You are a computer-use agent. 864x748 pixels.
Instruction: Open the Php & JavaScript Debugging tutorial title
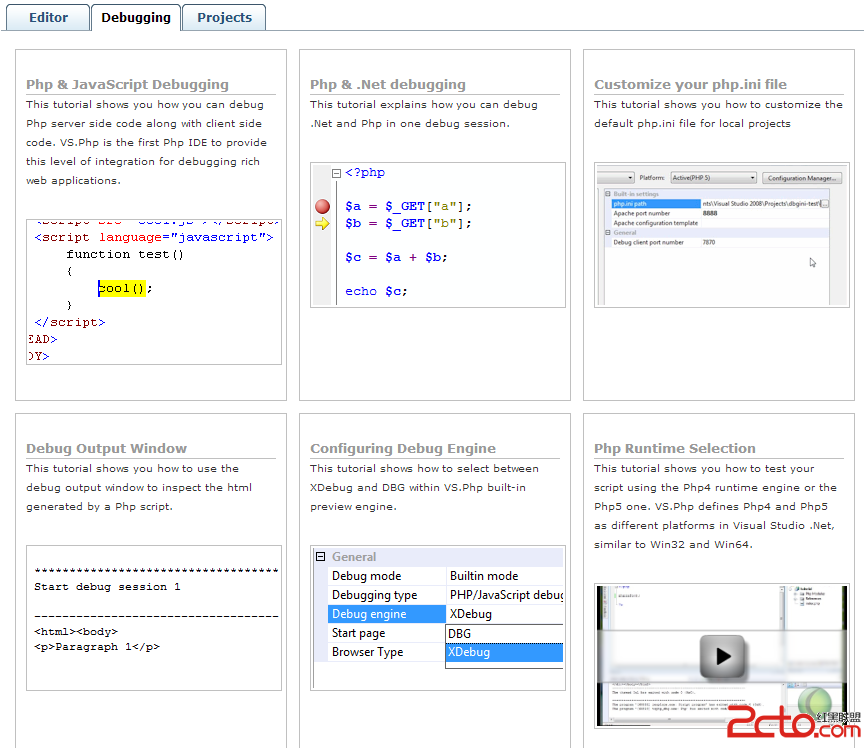[127, 84]
